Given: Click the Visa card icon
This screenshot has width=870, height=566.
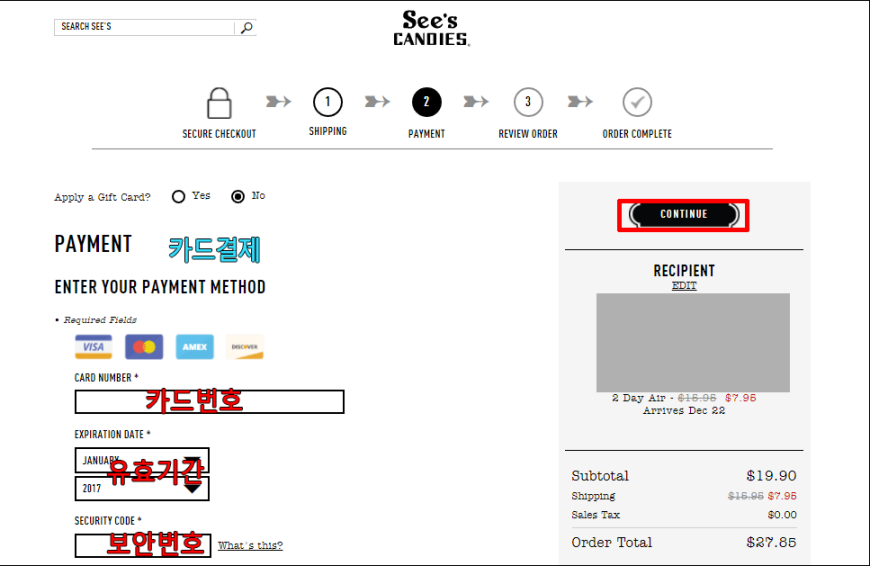Looking at the screenshot, I should tap(93, 347).
